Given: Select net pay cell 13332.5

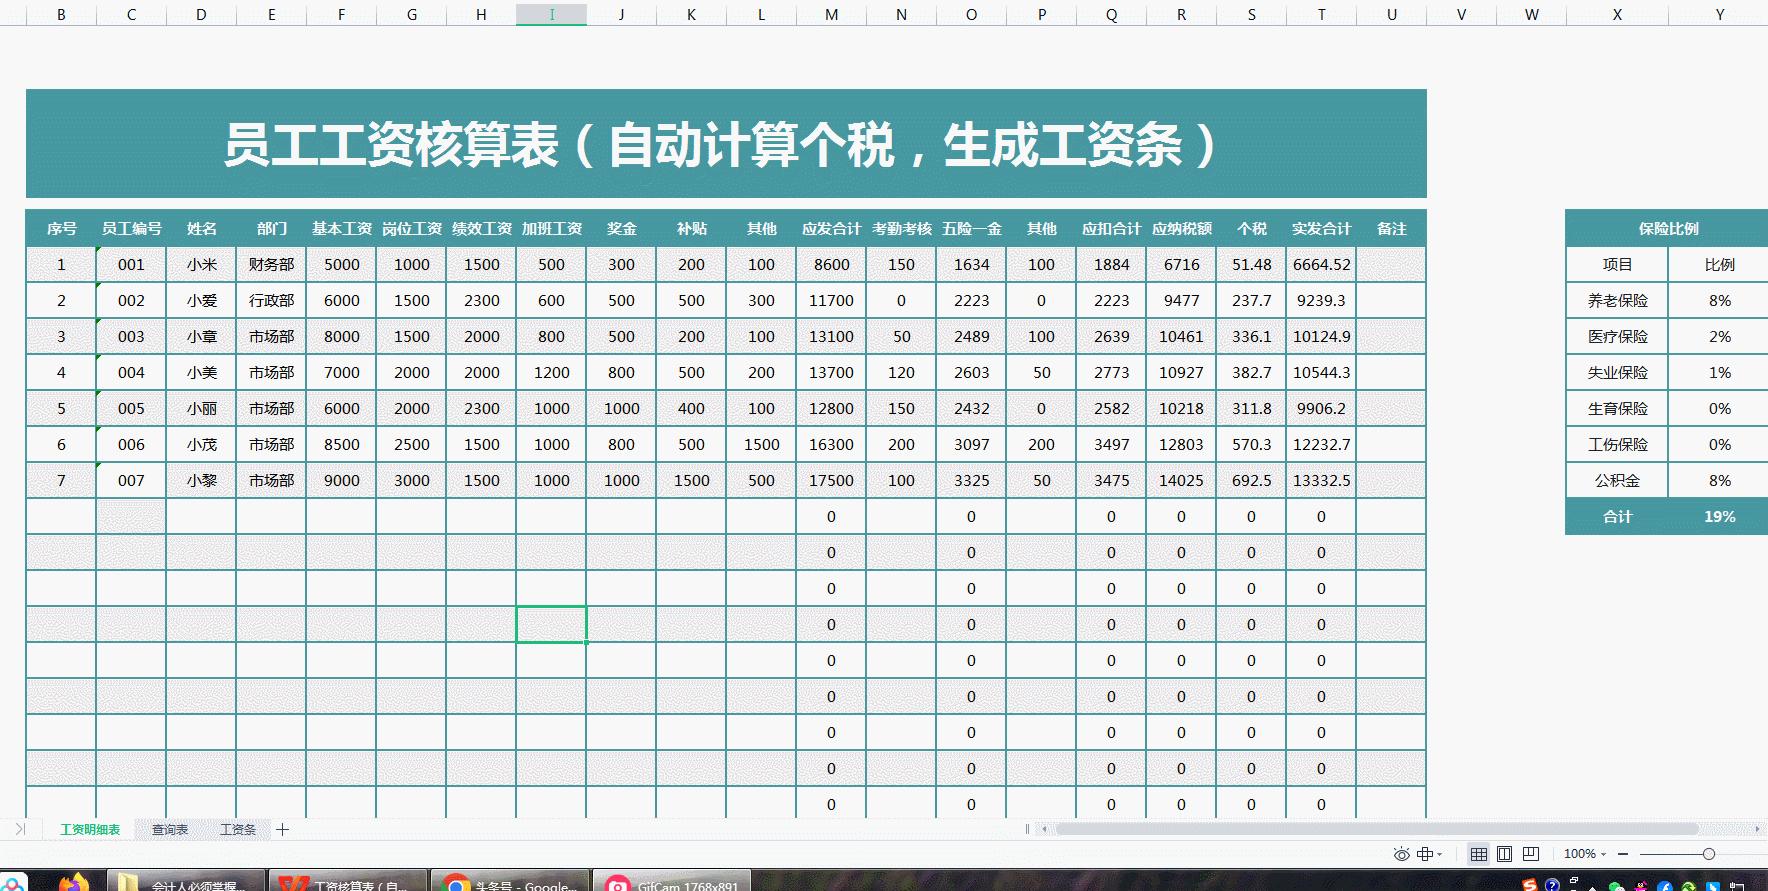Looking at the screenshot, I should click(1322, 481).
